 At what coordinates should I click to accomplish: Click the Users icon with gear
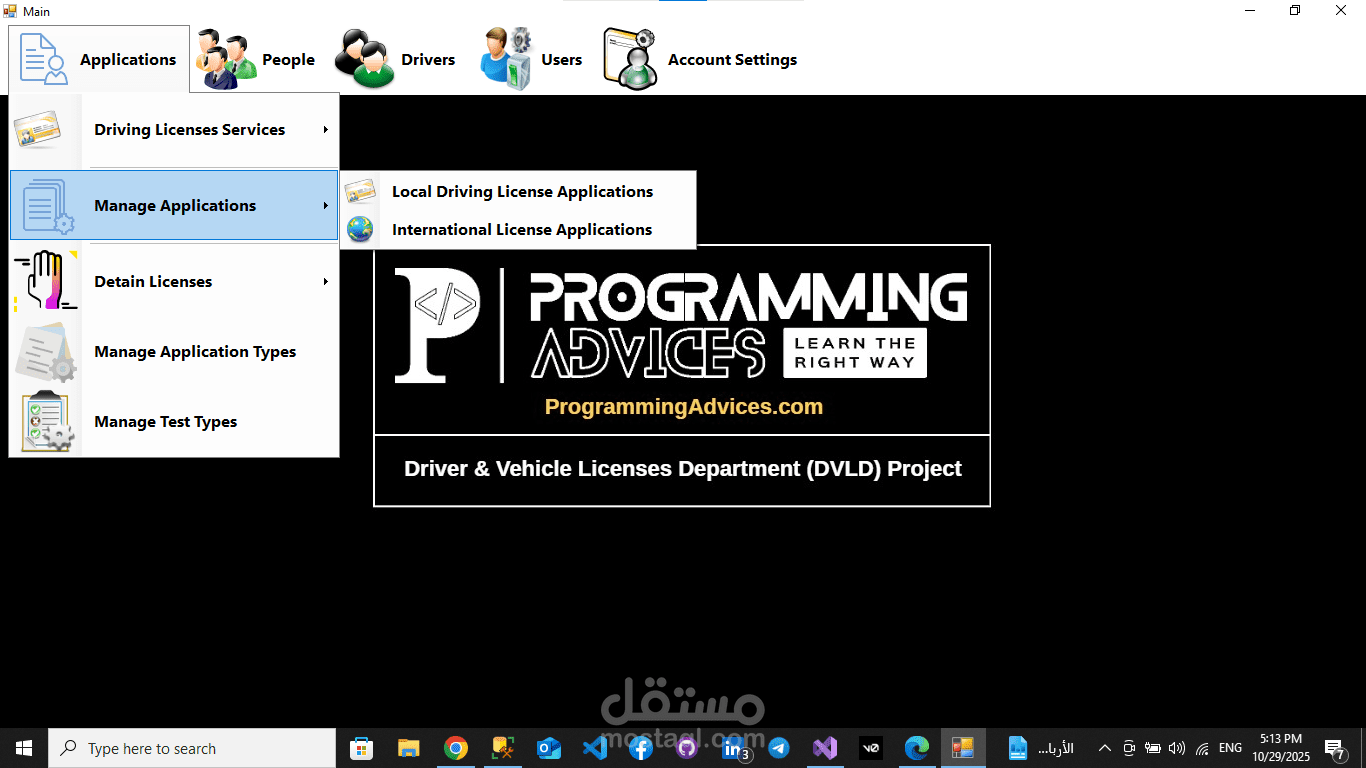506,60
